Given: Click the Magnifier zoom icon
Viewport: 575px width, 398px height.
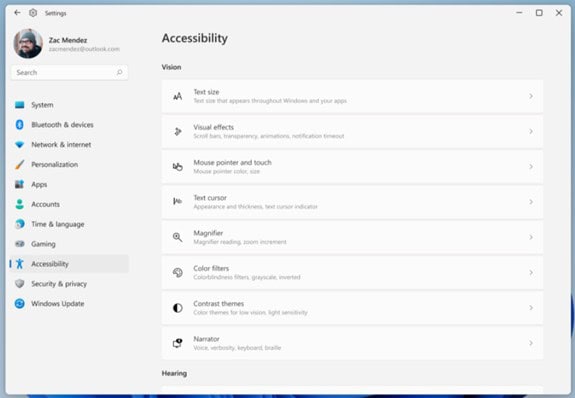Looking at the screenshot, I should pos(177,237).
